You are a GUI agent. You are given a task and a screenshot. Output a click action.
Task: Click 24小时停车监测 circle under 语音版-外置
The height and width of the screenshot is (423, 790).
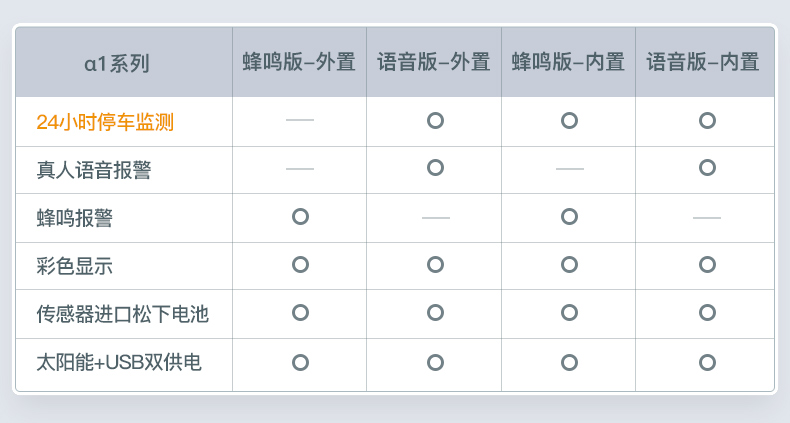435,120
